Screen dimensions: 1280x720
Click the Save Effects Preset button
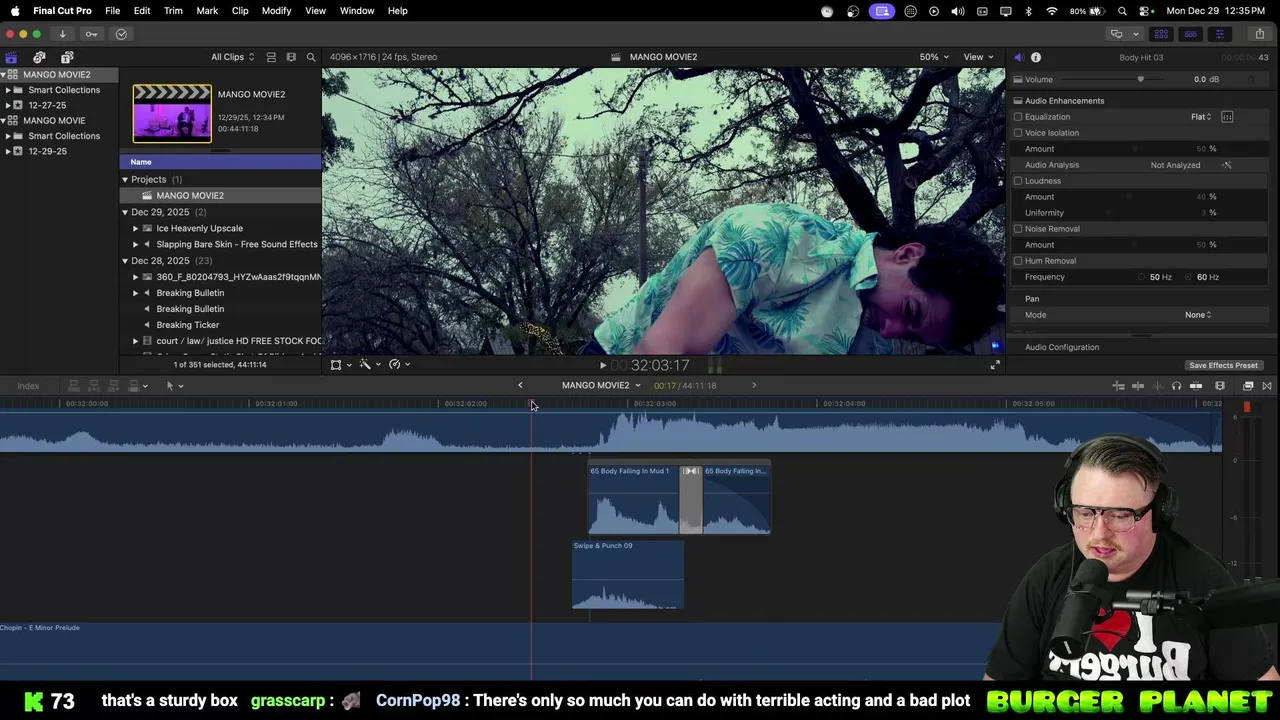(1223, 365)
